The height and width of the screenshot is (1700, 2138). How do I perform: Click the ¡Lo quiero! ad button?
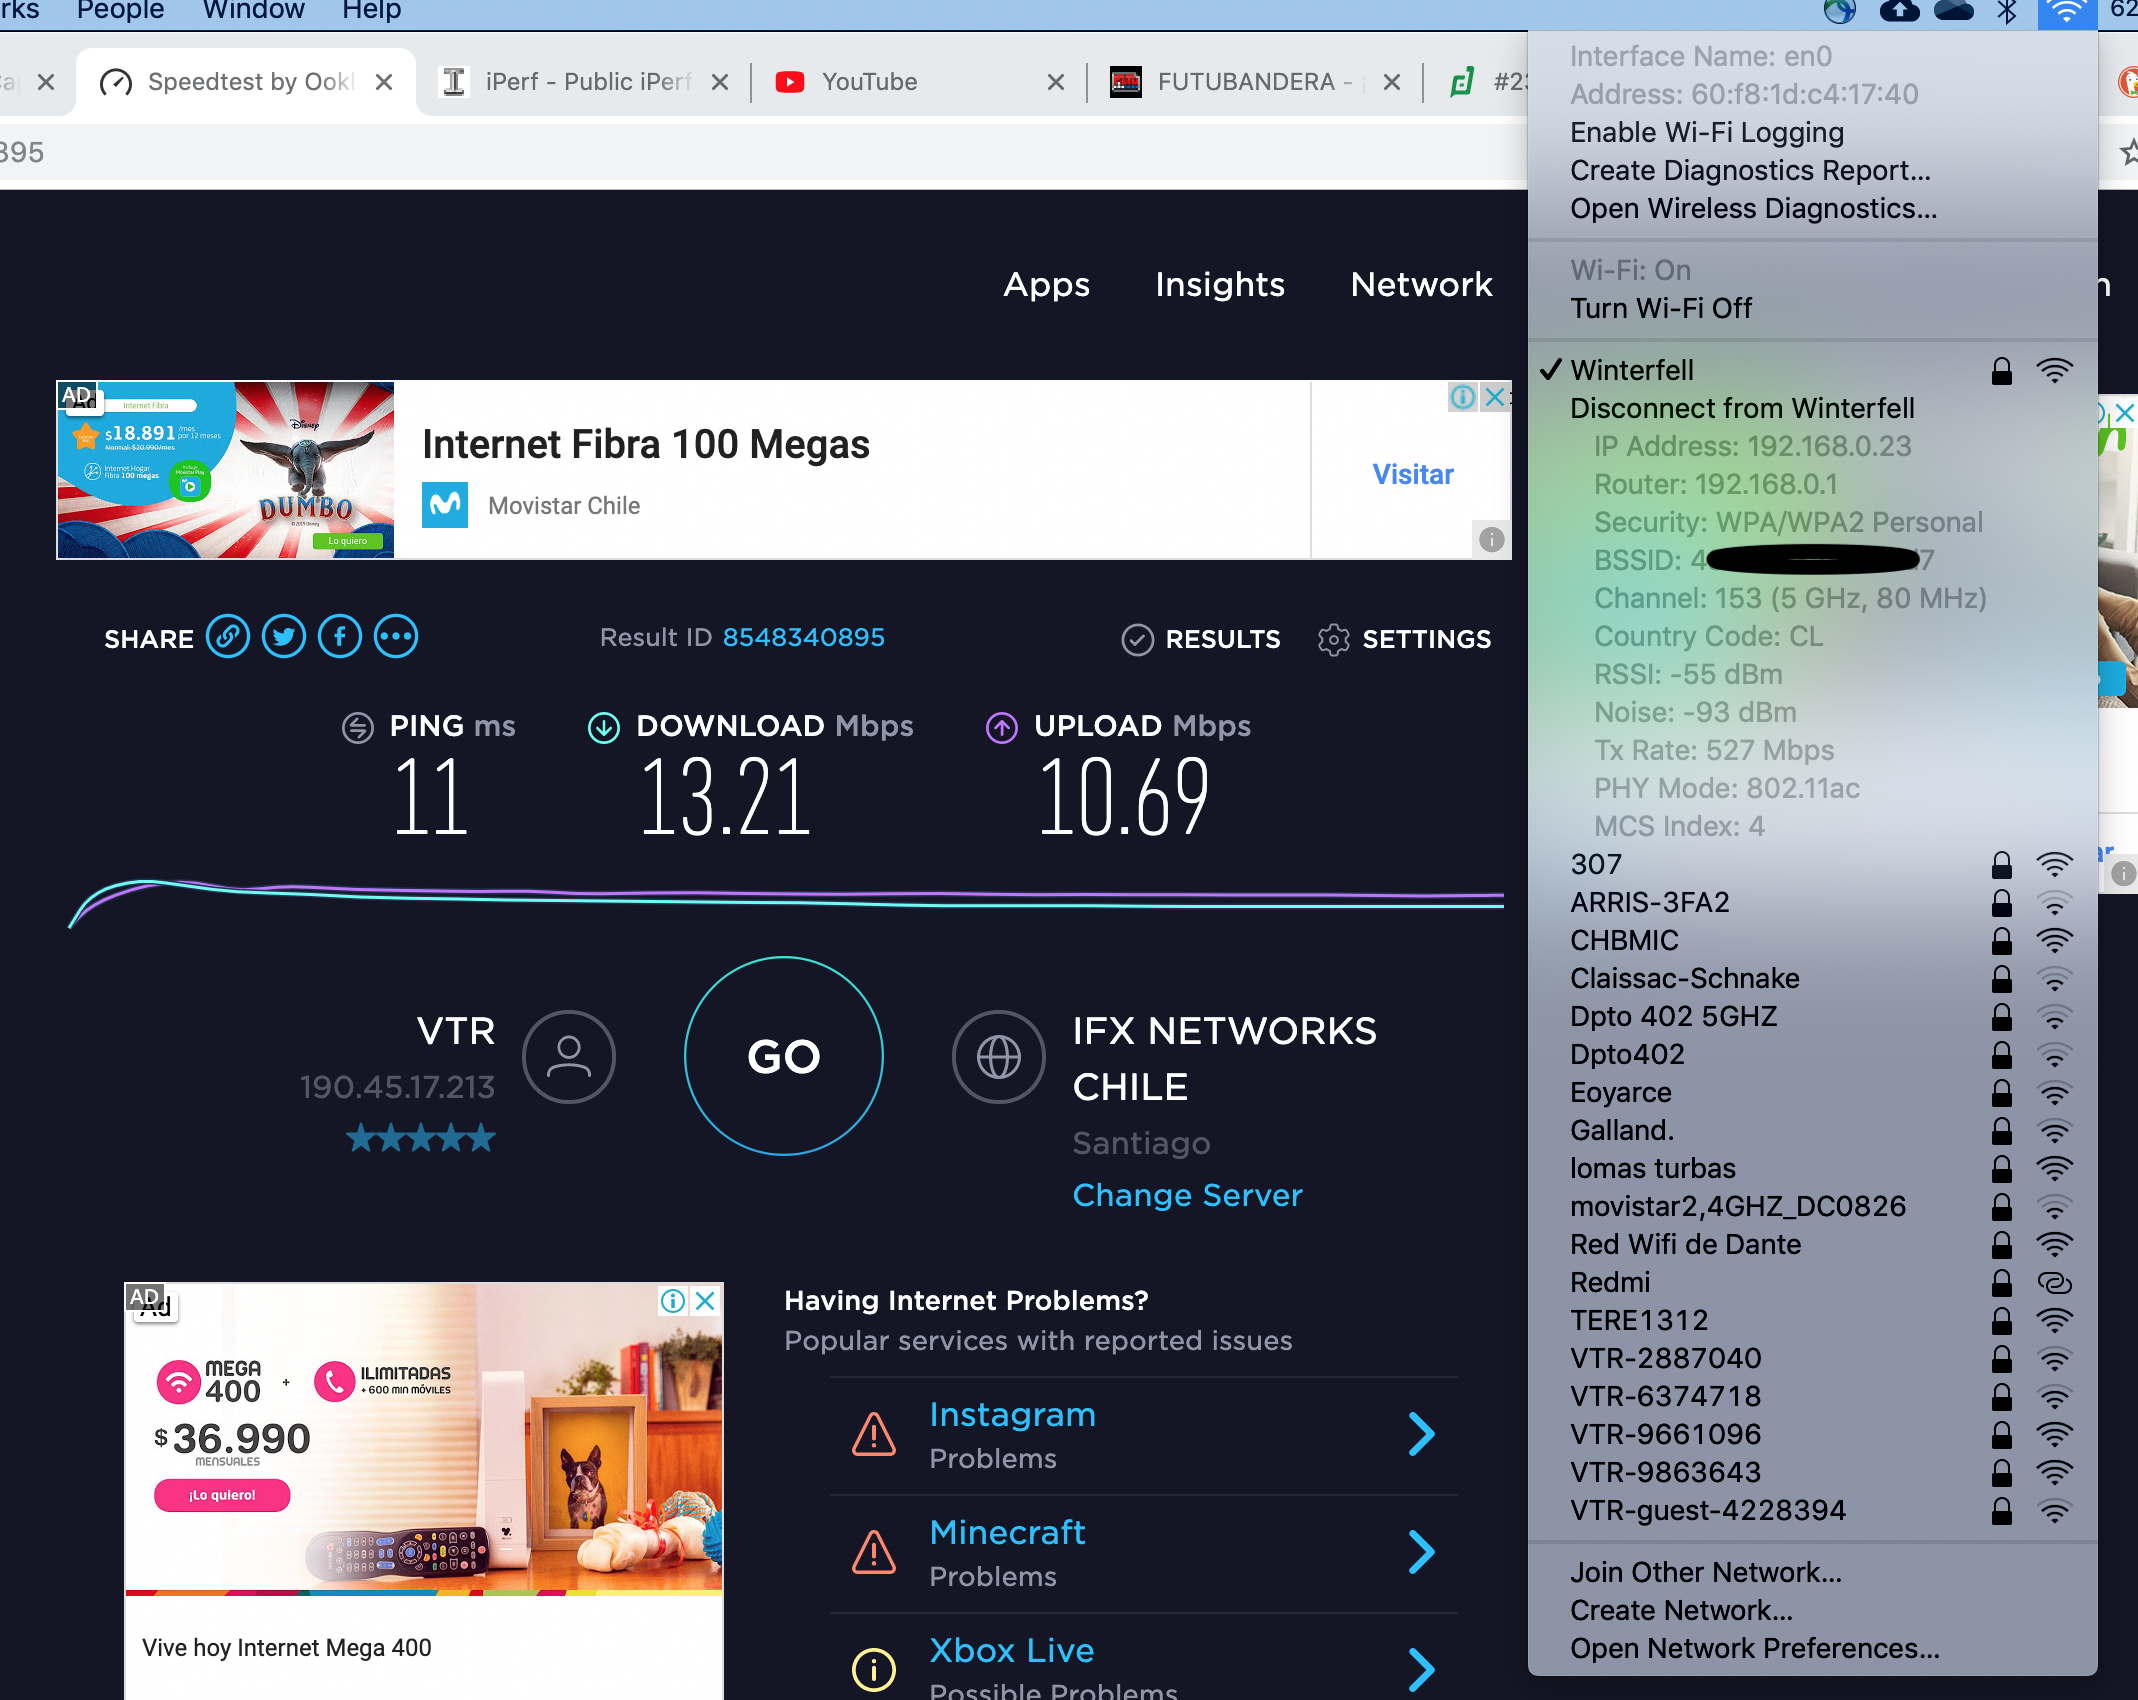222,1495
